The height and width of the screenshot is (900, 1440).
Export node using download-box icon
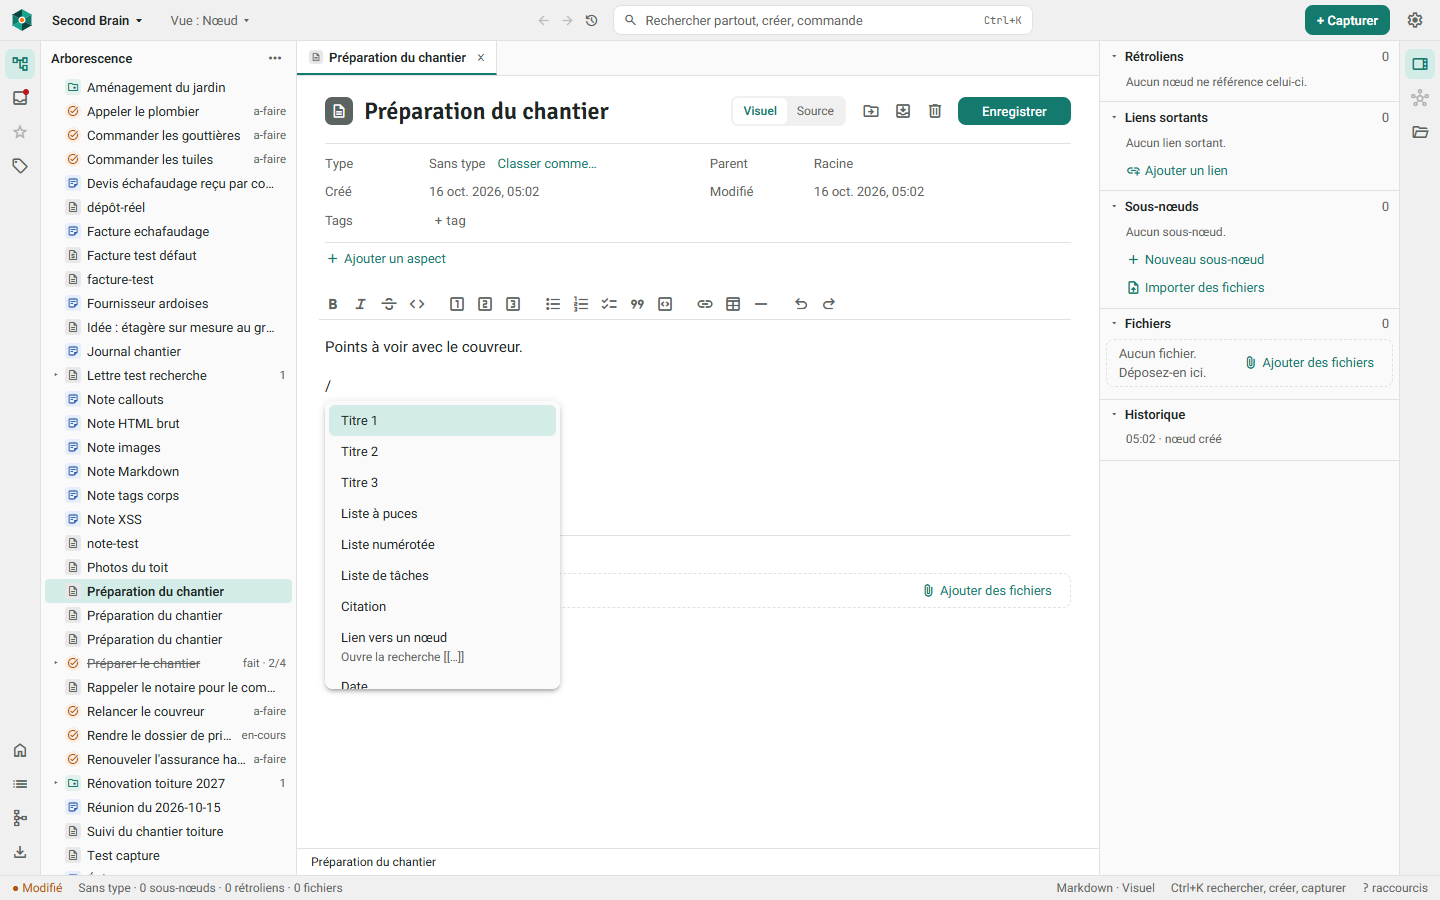tap(903, 111)
